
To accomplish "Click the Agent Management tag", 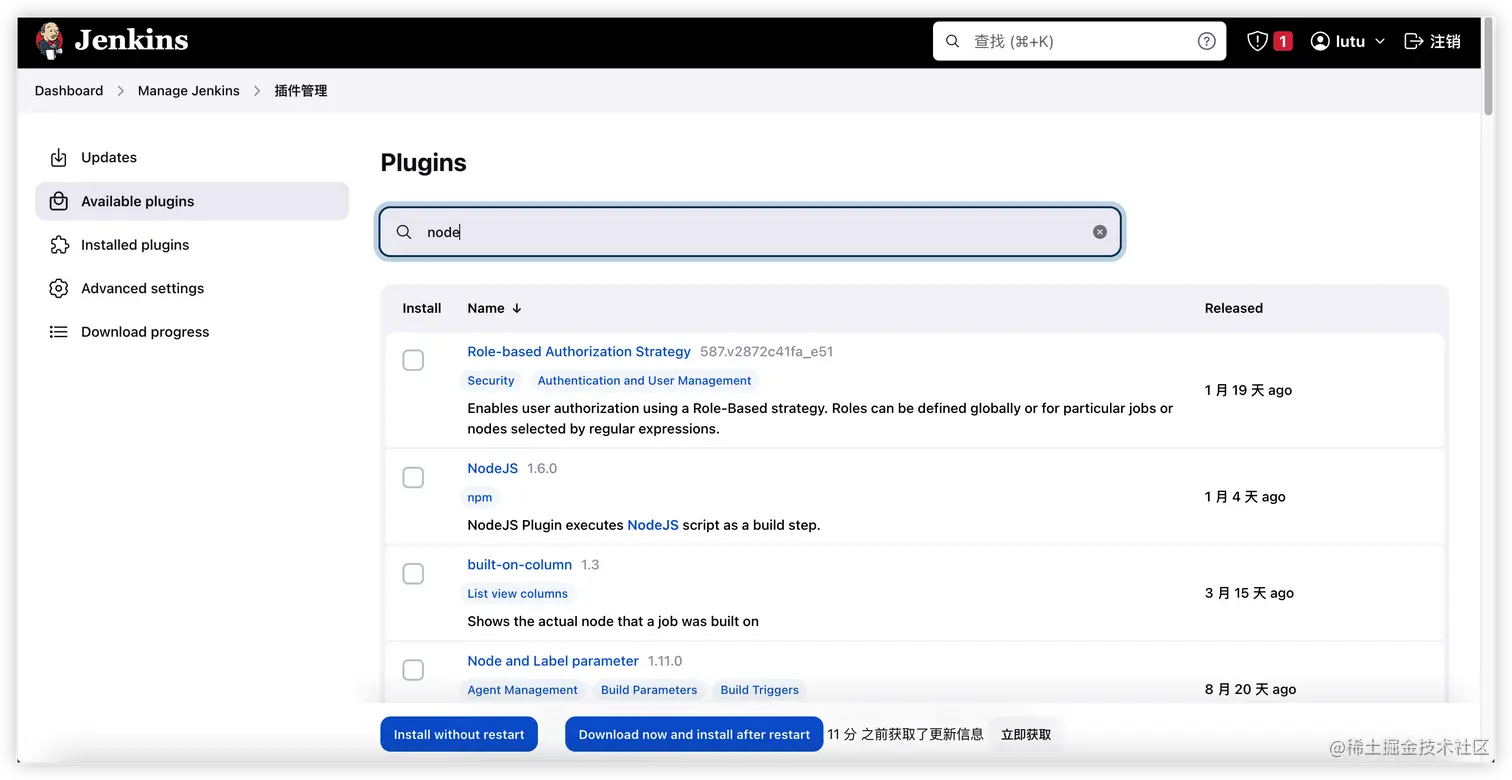I will tap(523, 690).
